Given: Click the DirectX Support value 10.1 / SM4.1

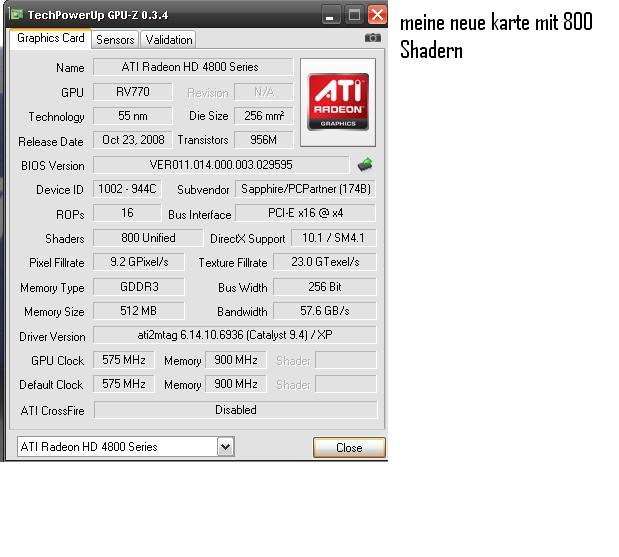Looking at the screenshot, I should click(x=334, y=238).
